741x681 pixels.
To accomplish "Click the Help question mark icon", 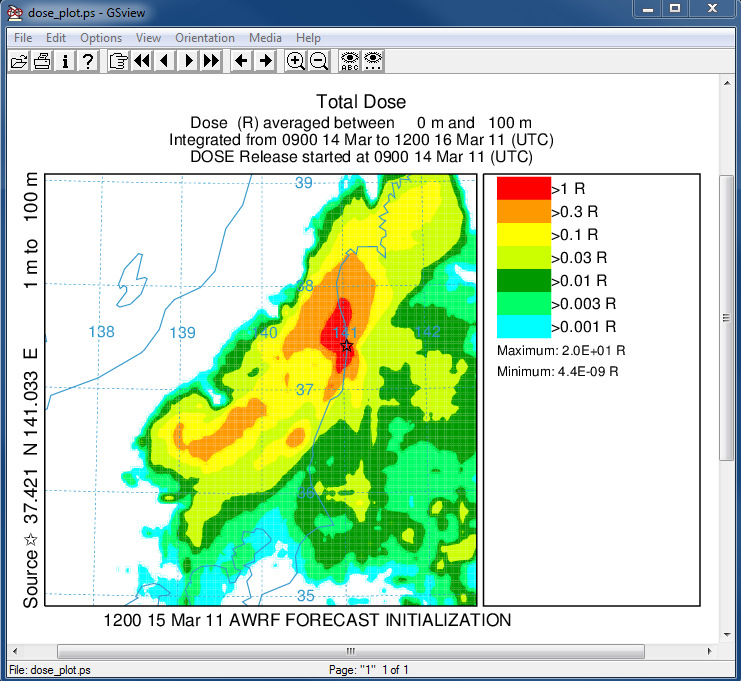I will [88, 61].
